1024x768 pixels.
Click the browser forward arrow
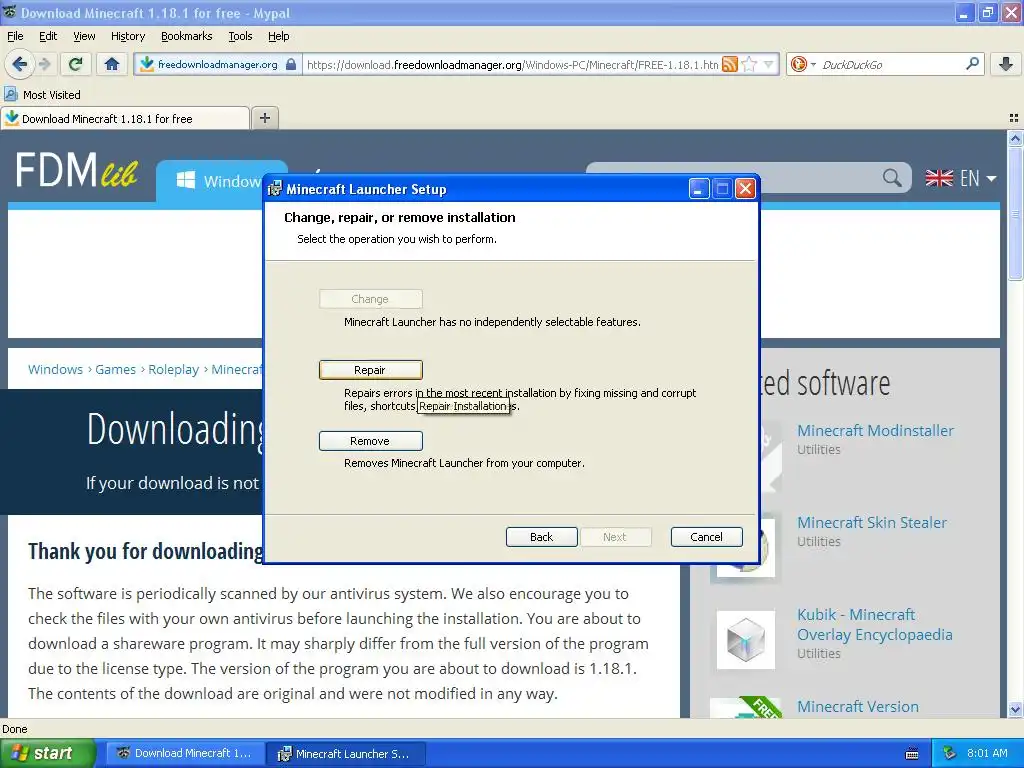tap(44, 64)
